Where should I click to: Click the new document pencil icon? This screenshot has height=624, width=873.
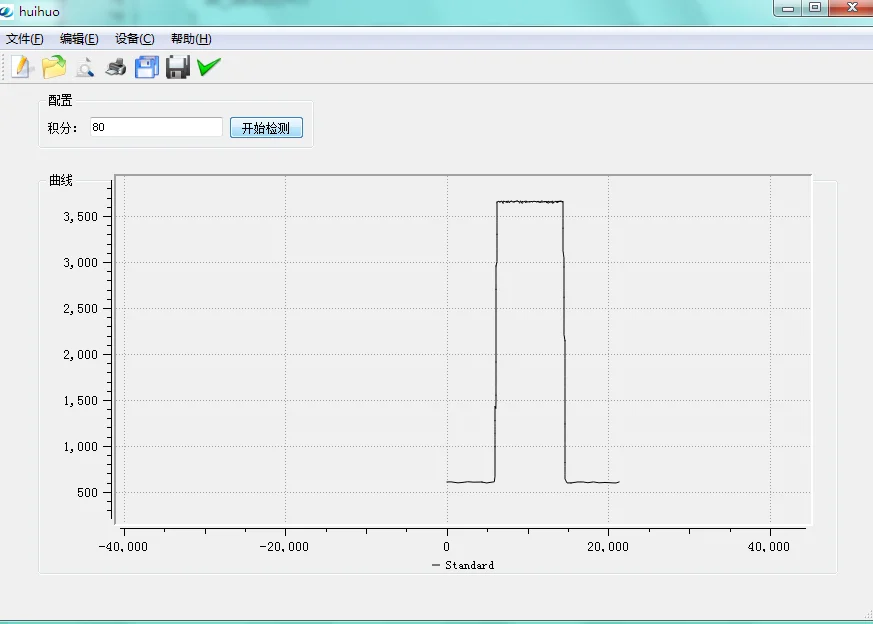[22, 67]
